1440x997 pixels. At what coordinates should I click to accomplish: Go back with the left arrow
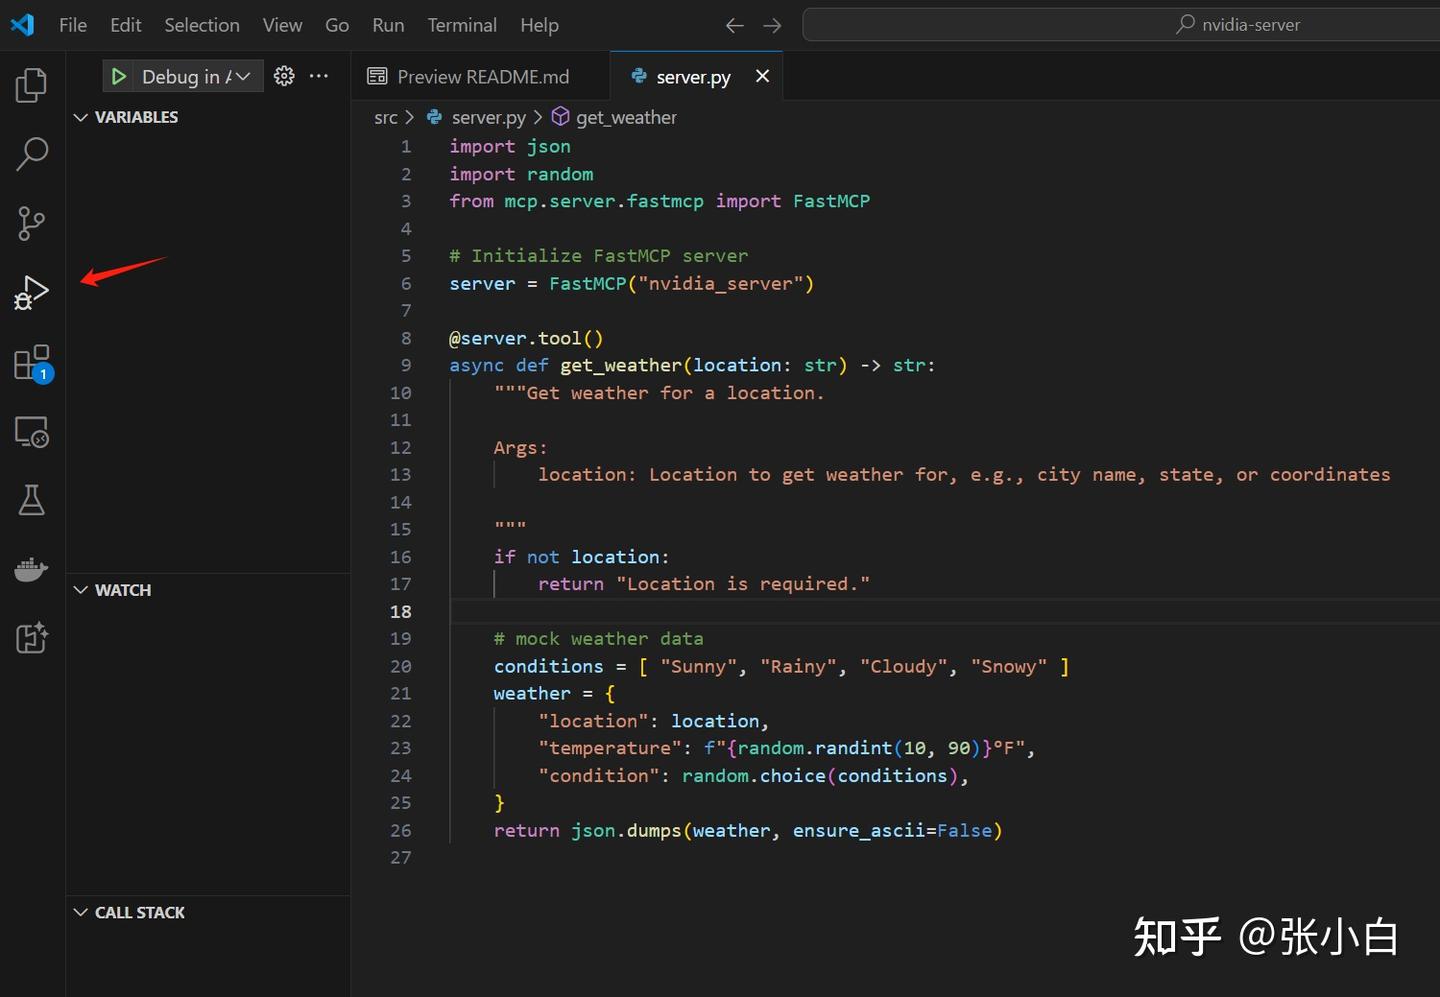735,25
